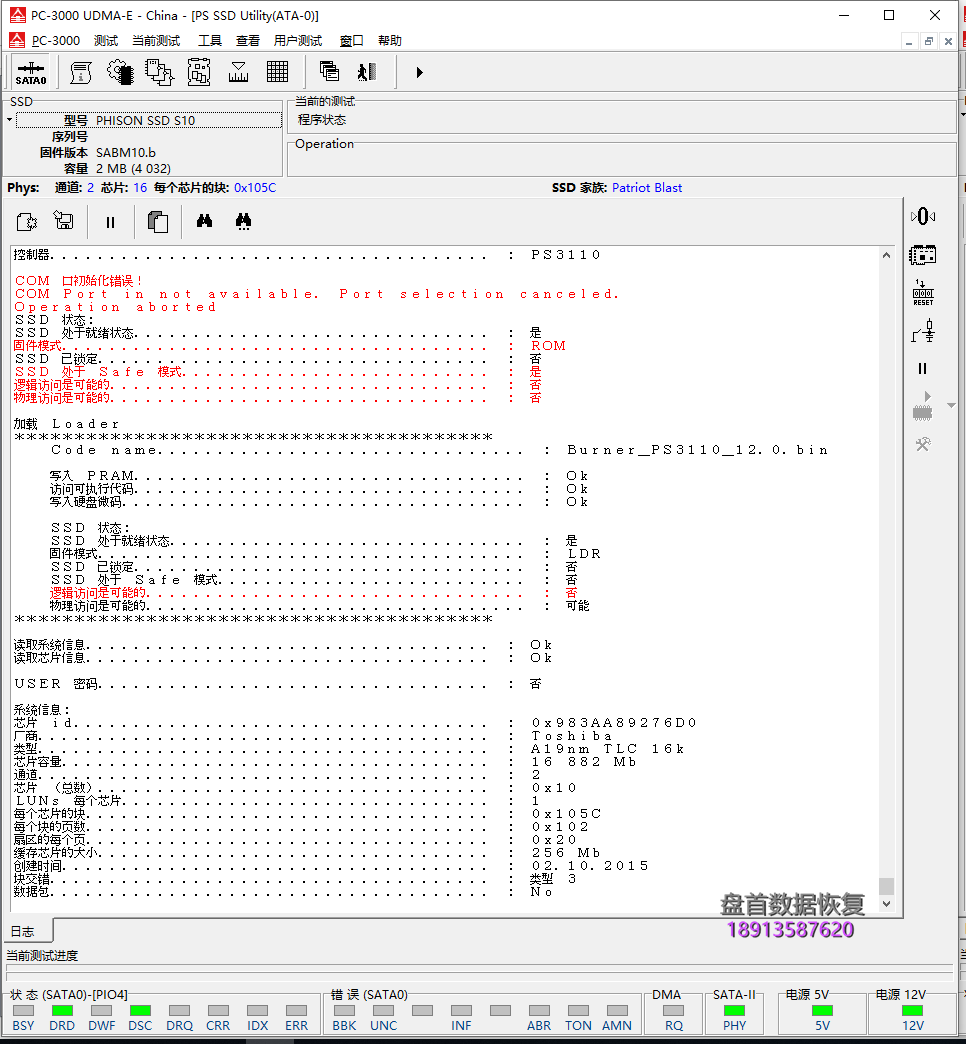Click the SATA0 port selection icon
Screen dimensions: 966x1044
pyautogui.click(x=30, y=73)
